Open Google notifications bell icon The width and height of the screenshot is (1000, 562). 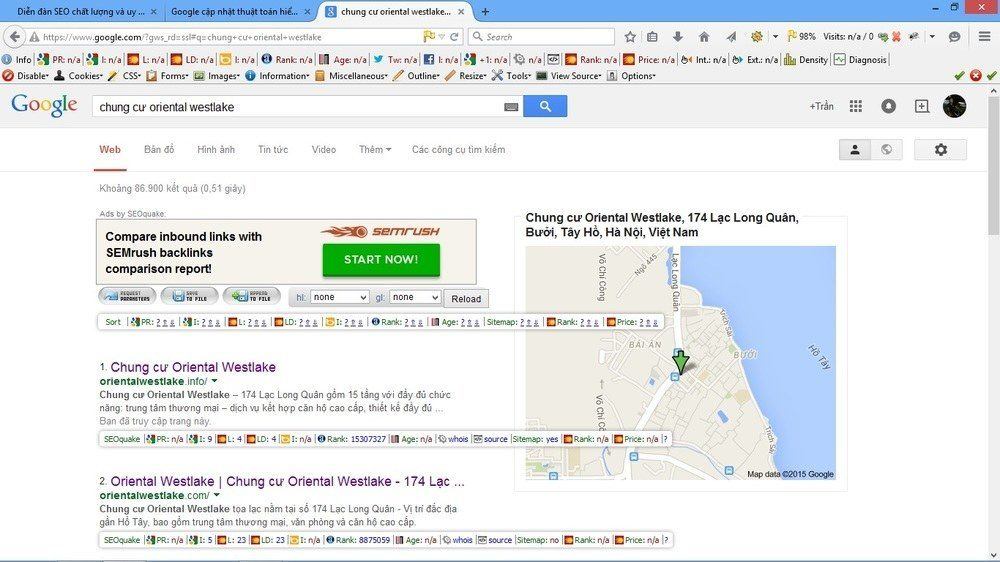pyautogui.click(x=888, y=107)
